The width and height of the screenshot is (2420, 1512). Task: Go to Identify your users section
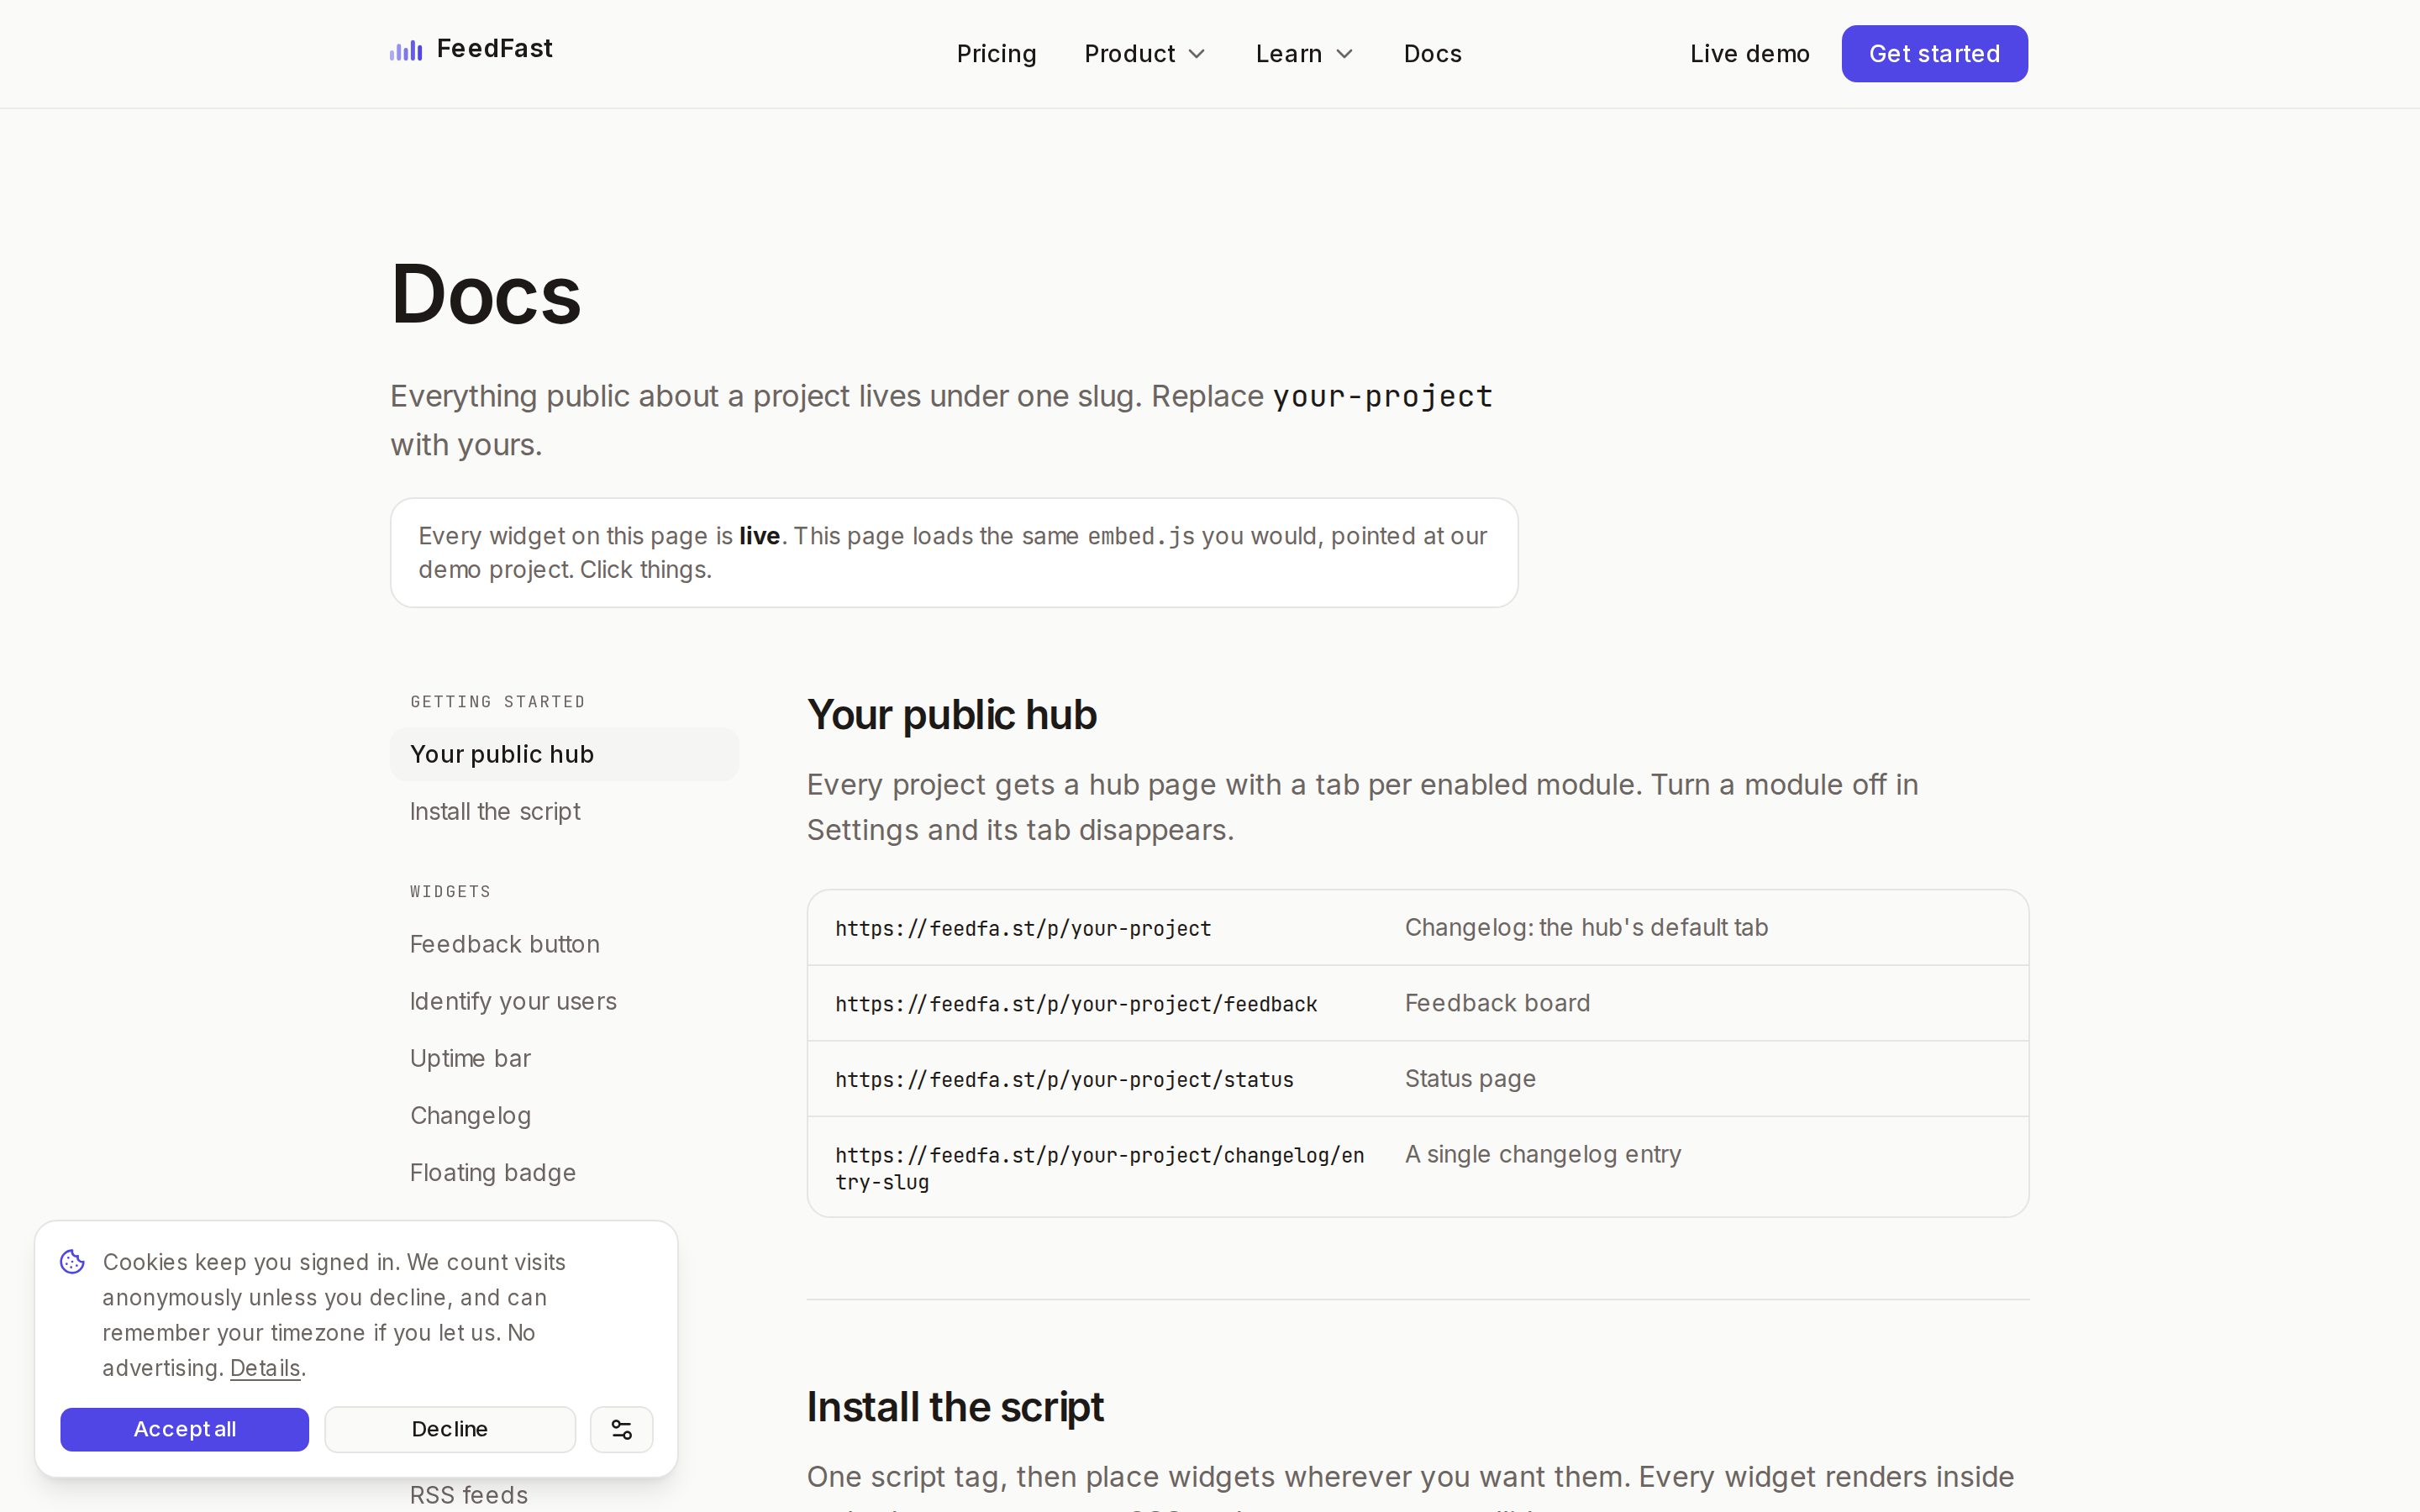coord(513,1001)
